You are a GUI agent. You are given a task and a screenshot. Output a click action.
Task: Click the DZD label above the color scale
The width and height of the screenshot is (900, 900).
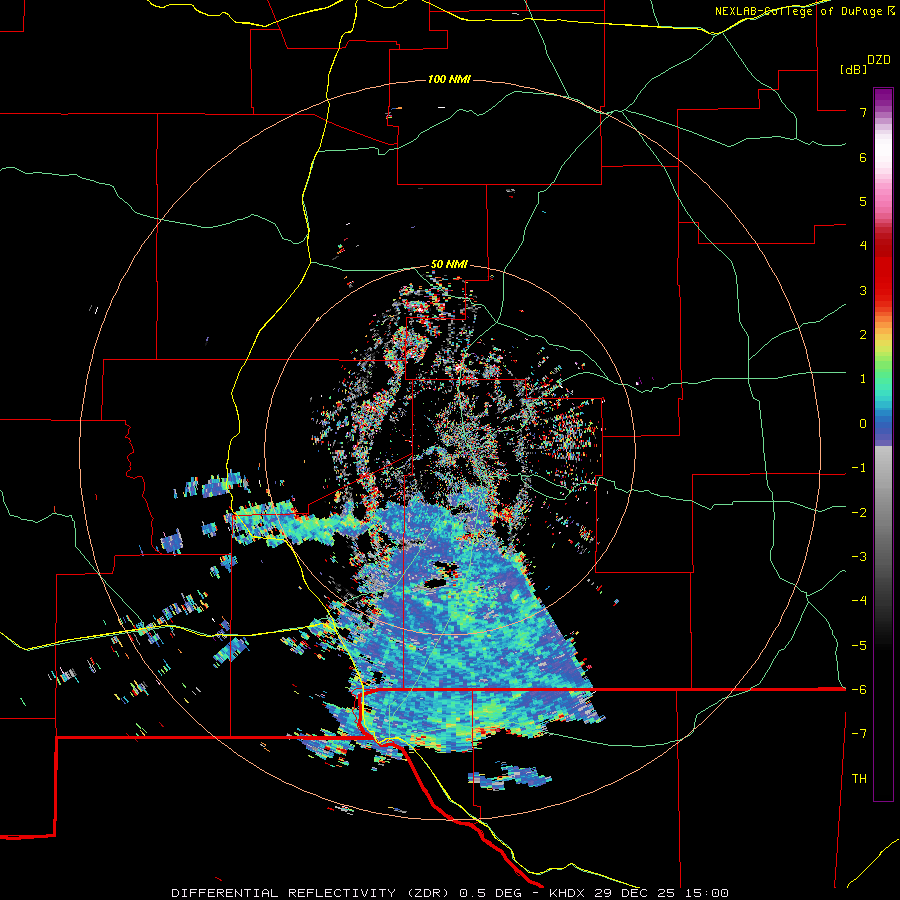point(879,60)
